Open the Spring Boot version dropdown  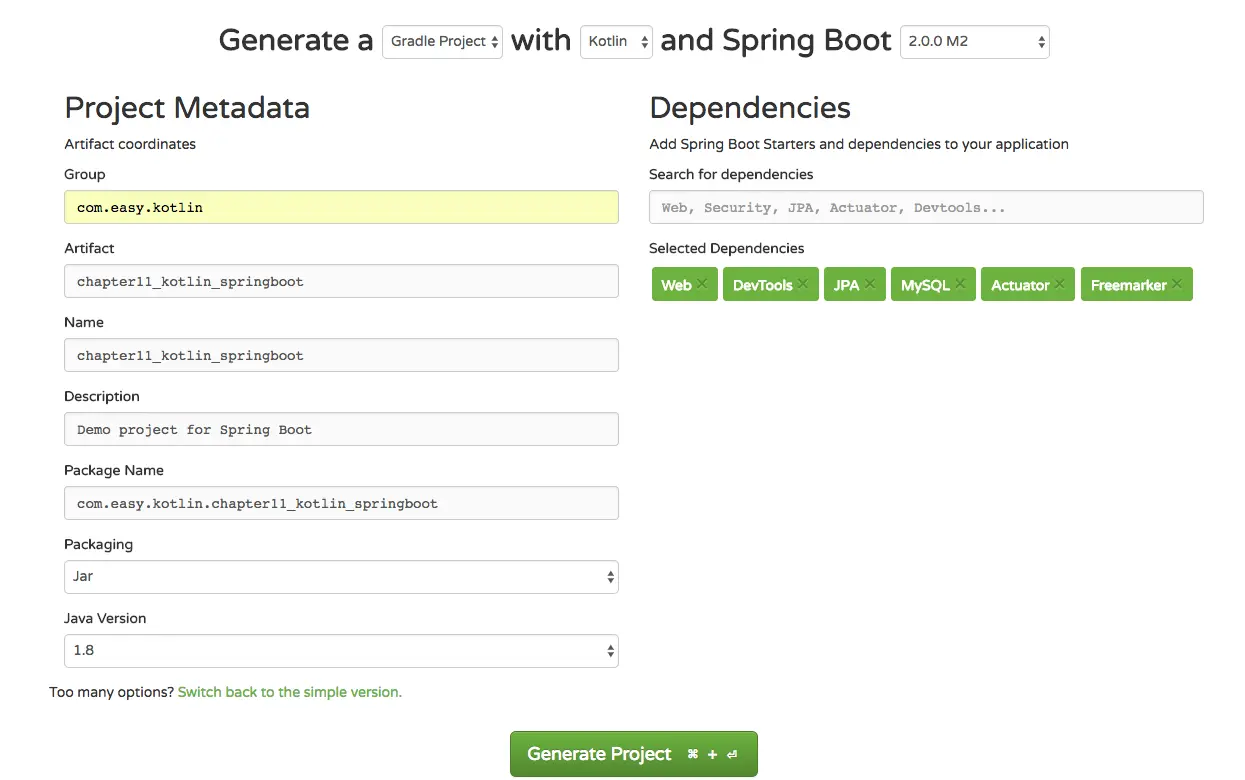click(x=975, y=42)
